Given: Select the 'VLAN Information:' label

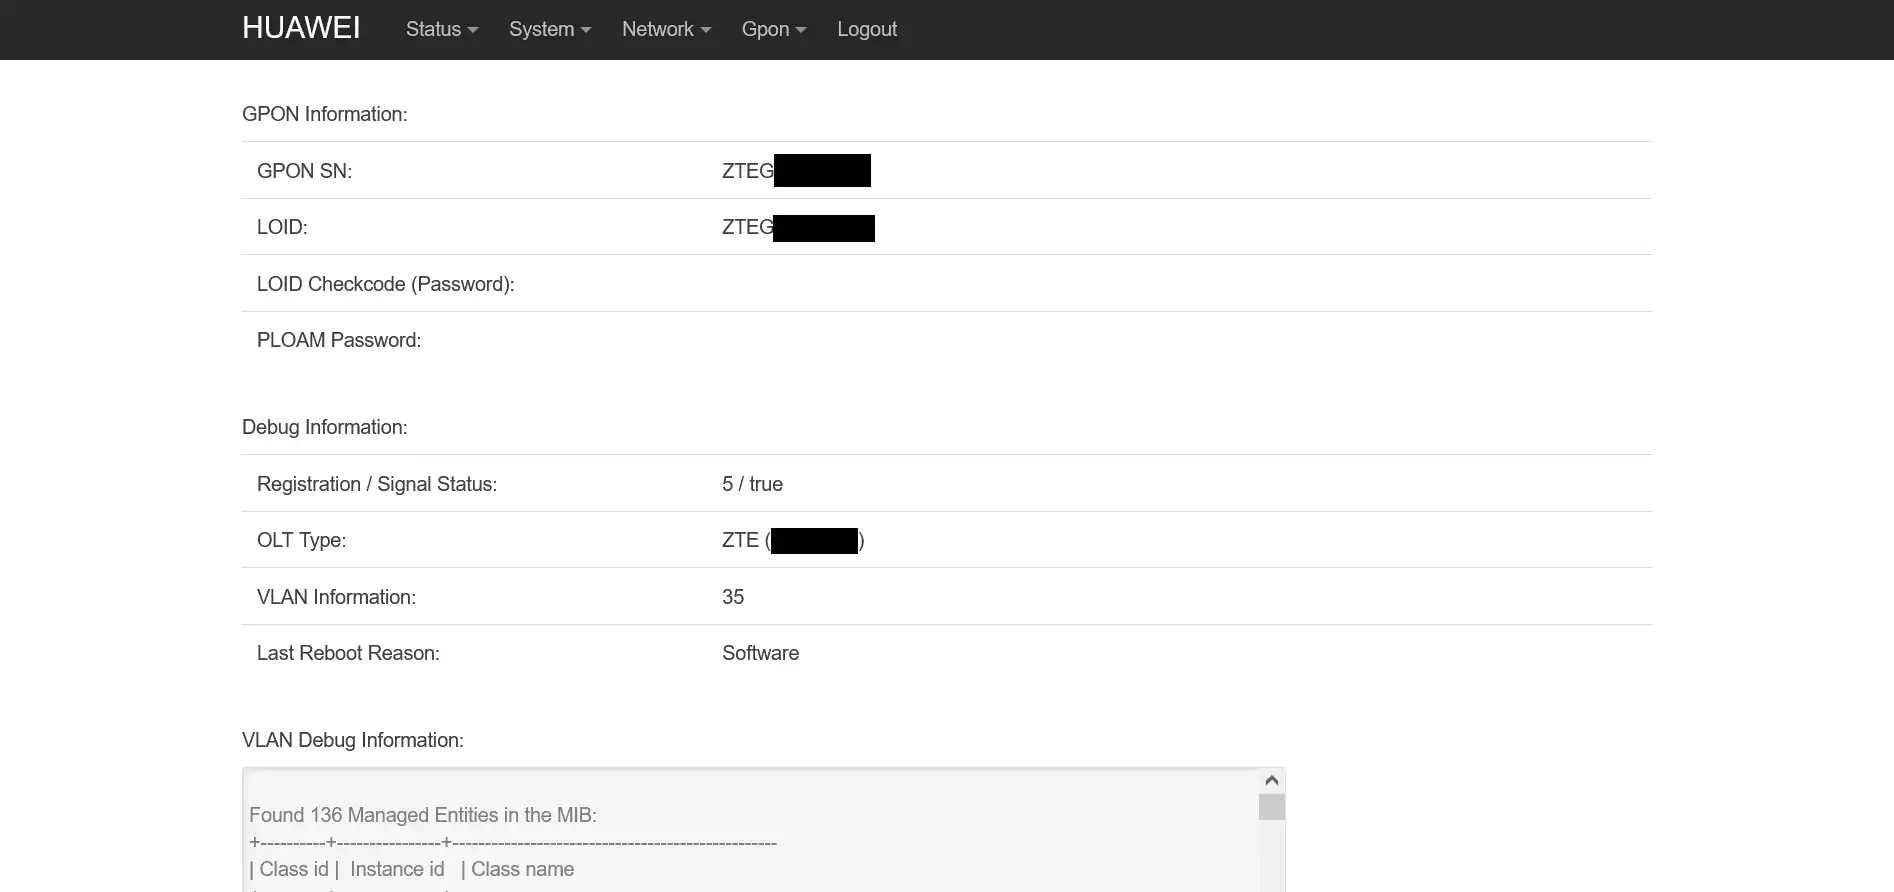Looking at the screenshot, I should point(336,597).
